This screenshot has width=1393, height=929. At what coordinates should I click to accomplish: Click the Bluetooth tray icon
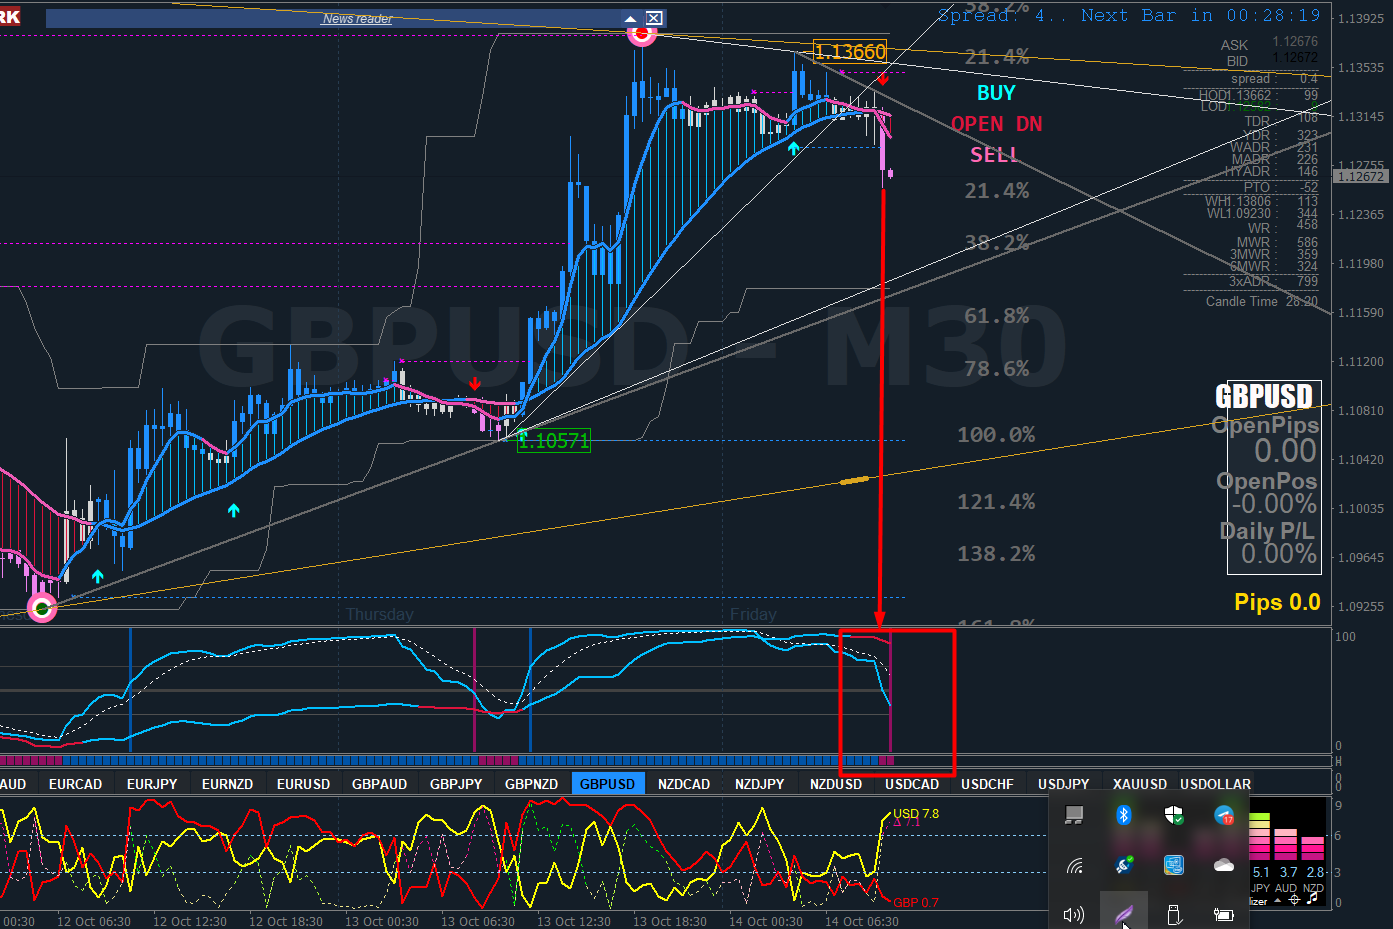(x=1123, y=815)
